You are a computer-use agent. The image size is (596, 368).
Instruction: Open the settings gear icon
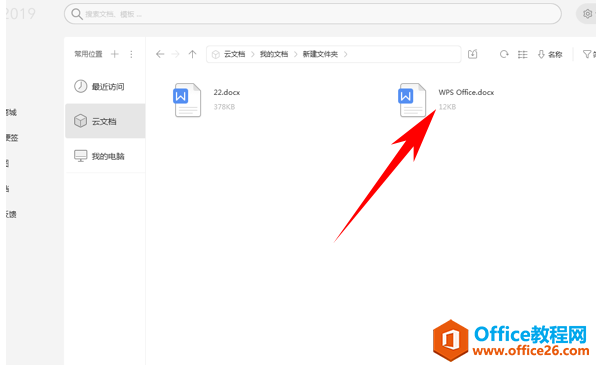(x=587, y=14)
